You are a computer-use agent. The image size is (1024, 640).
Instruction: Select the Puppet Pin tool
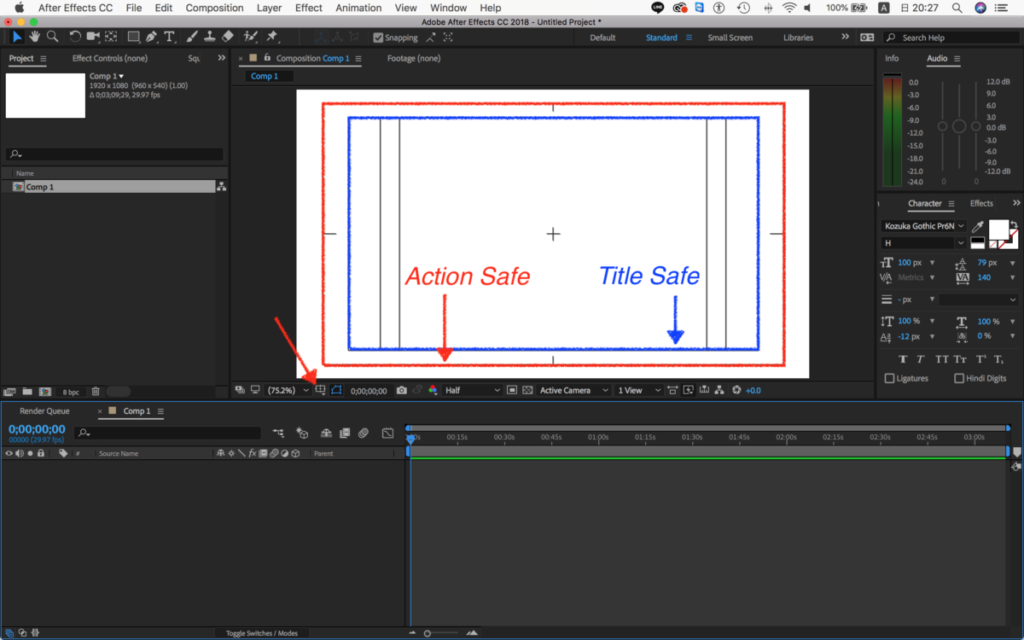272,37
